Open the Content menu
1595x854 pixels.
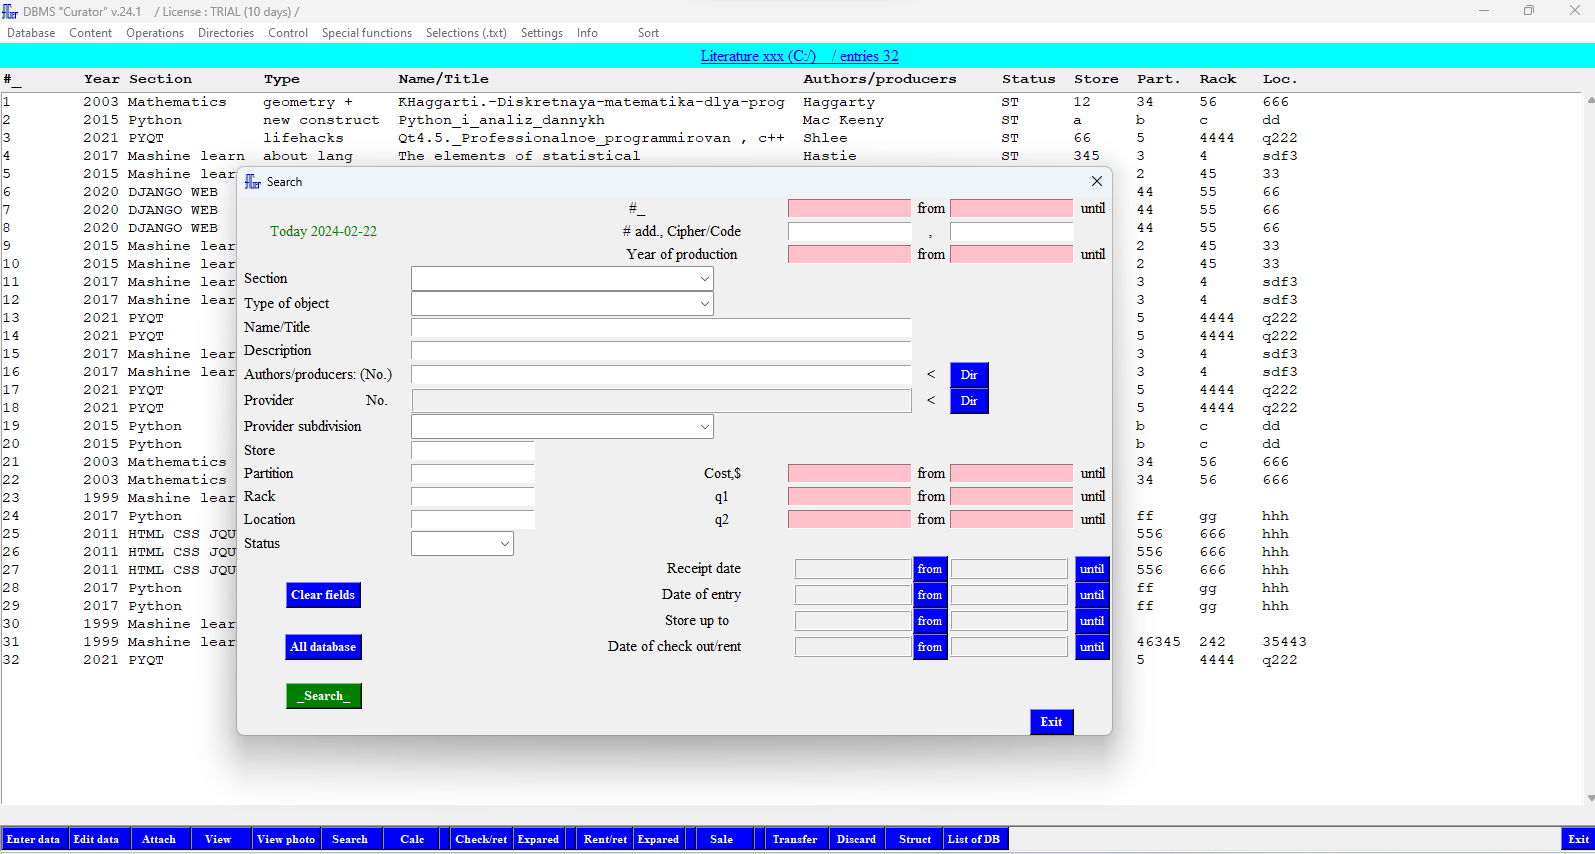coord(90,33)
